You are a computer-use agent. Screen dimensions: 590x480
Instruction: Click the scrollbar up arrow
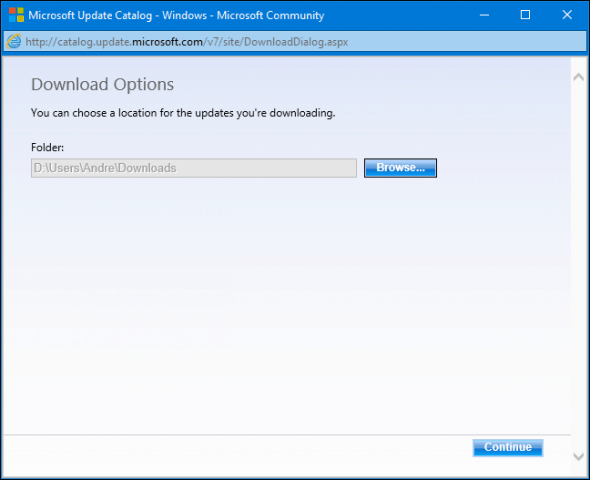tap(578, 77)
